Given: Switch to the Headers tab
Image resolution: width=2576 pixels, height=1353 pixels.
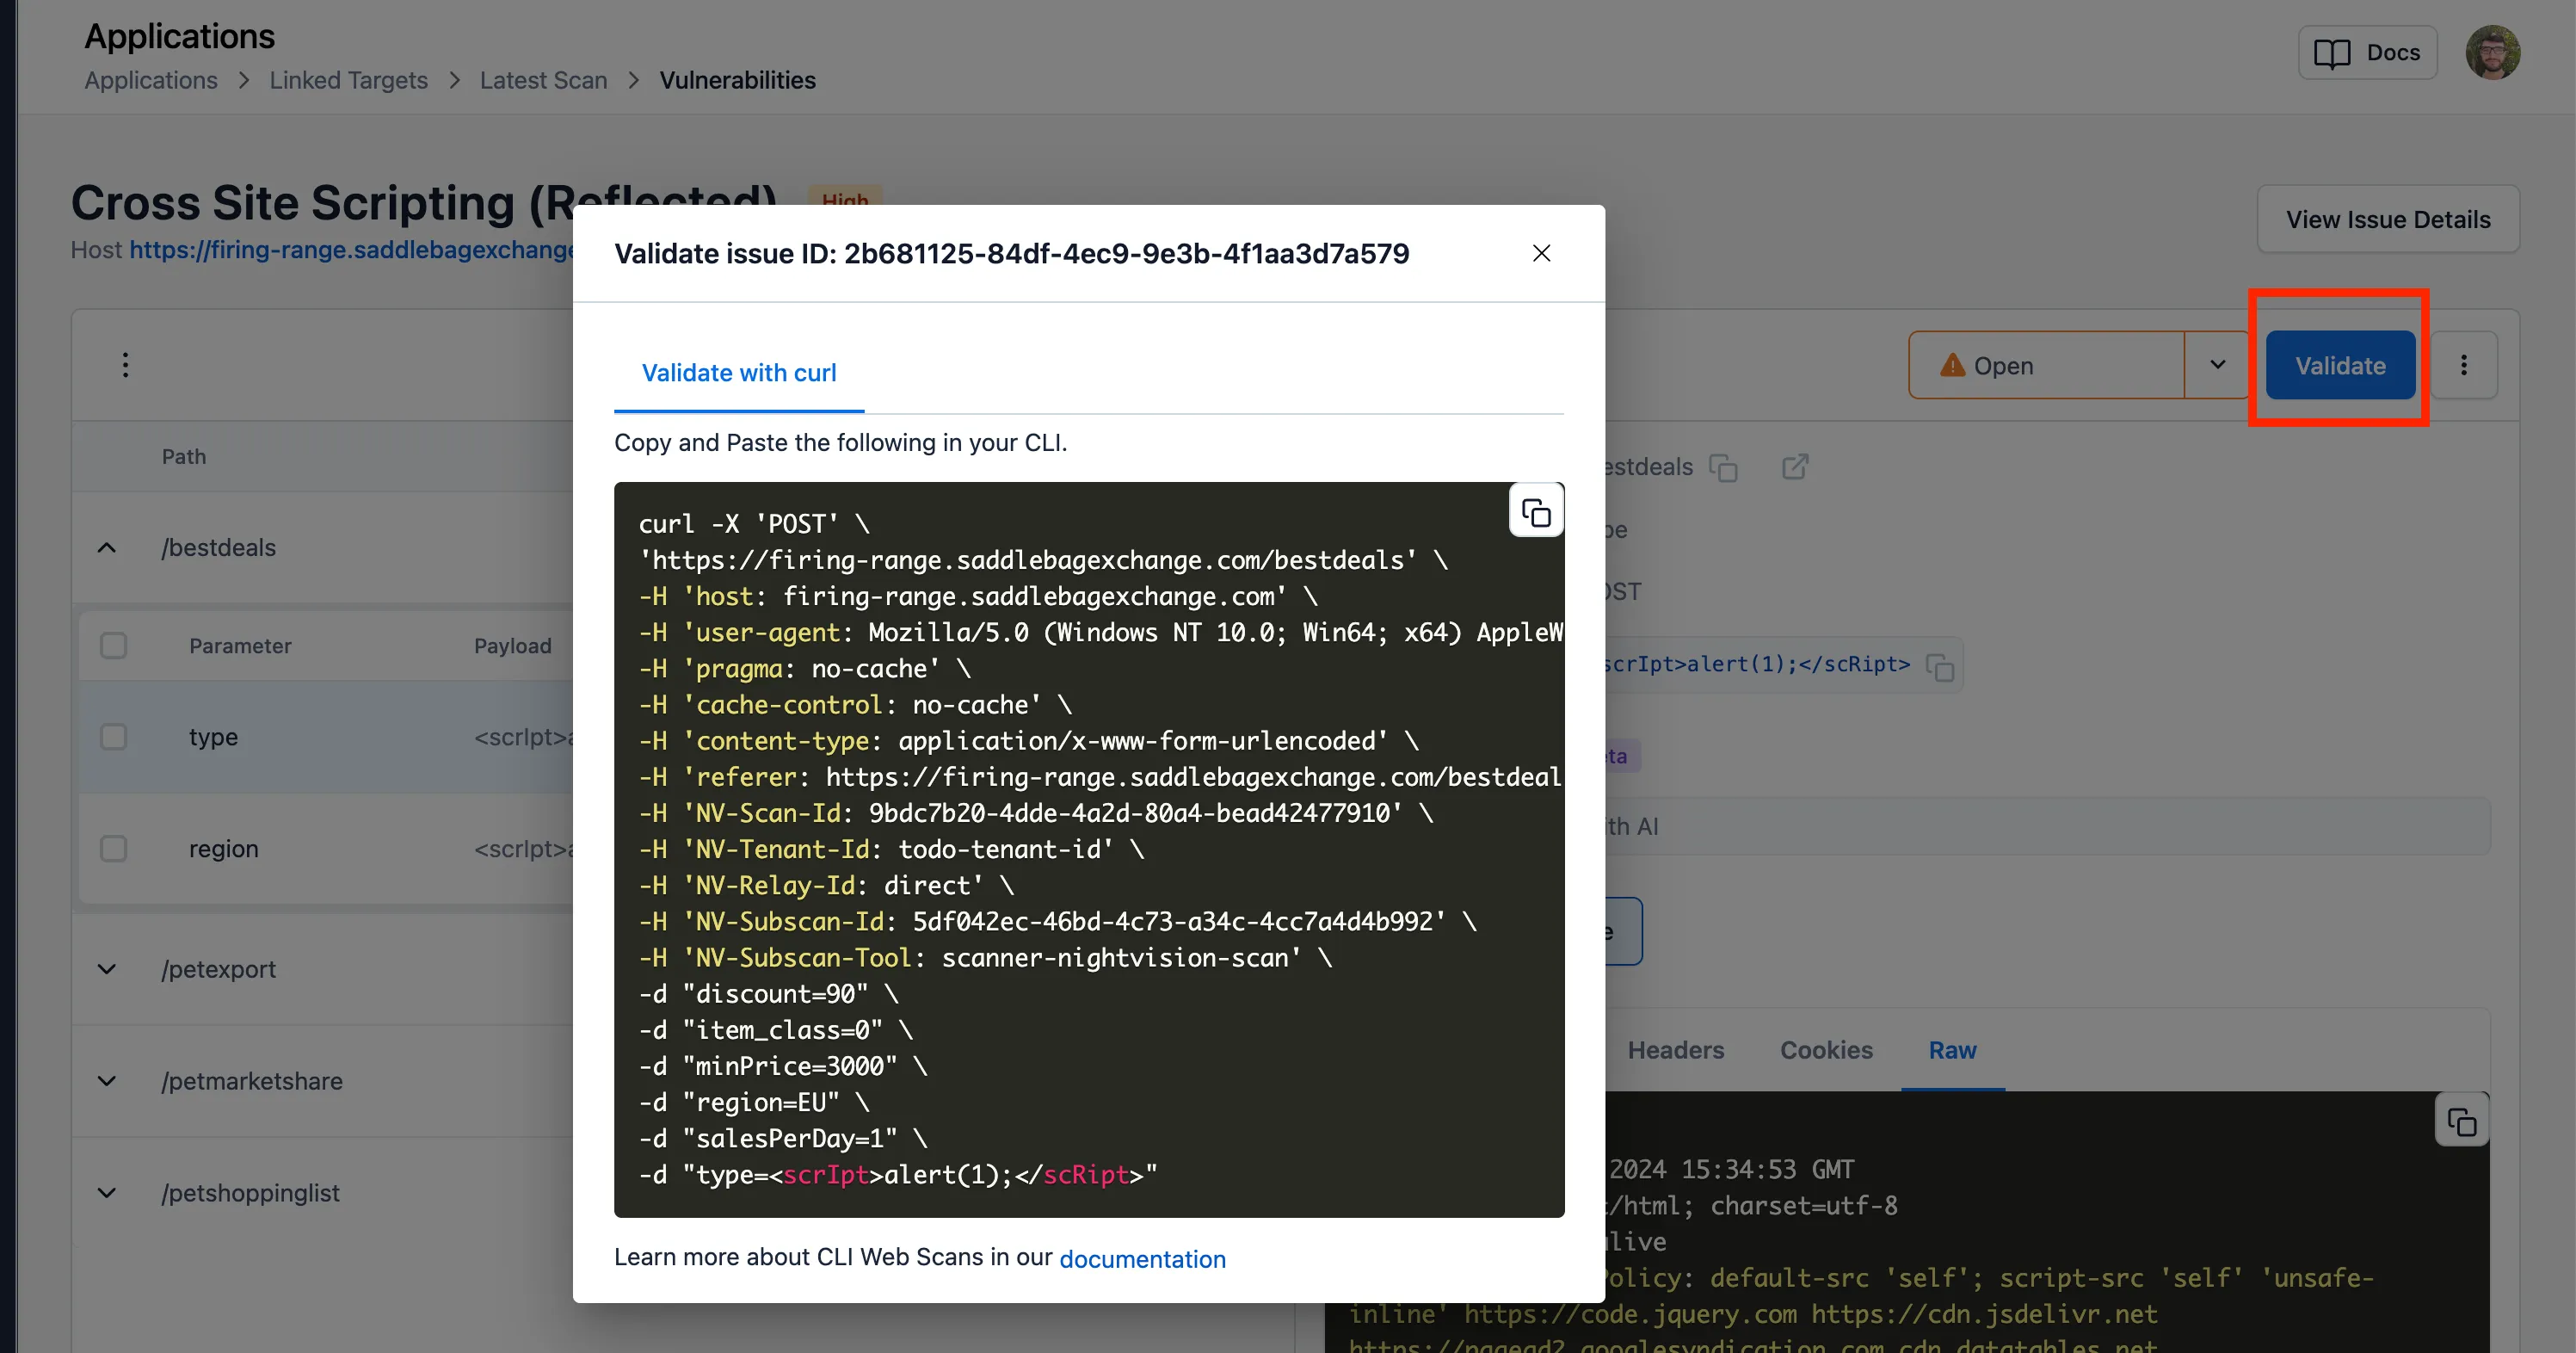Looking at the screenshot, I should click(x=1675, y=1050).
